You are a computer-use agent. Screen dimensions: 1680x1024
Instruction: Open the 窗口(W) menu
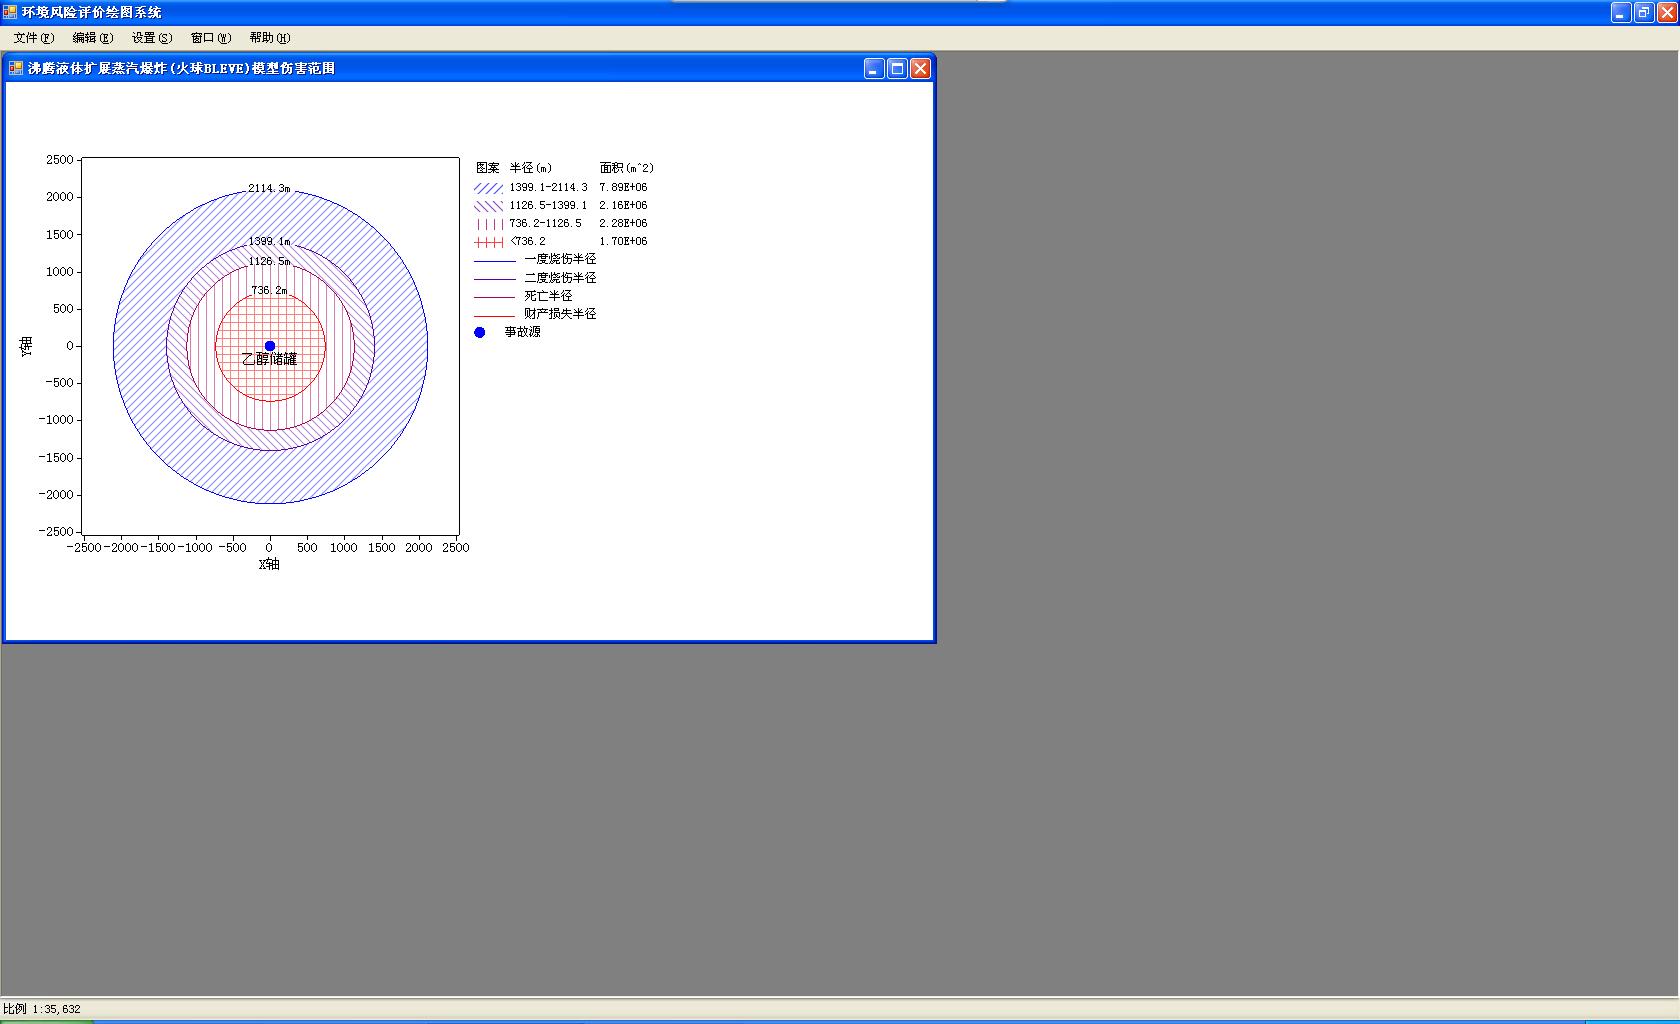pos(211,38)
